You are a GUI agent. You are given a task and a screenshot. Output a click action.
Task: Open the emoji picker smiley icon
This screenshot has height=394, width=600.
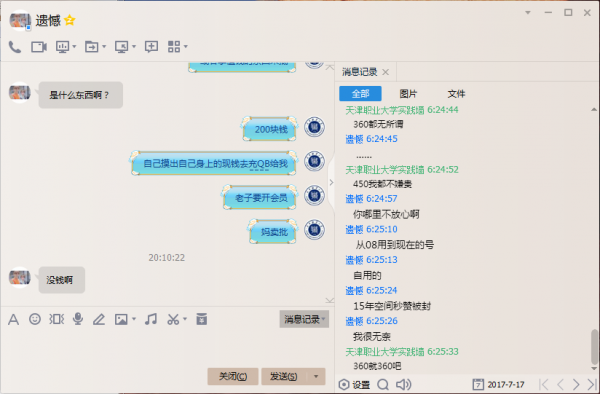(x=35, y=319)
